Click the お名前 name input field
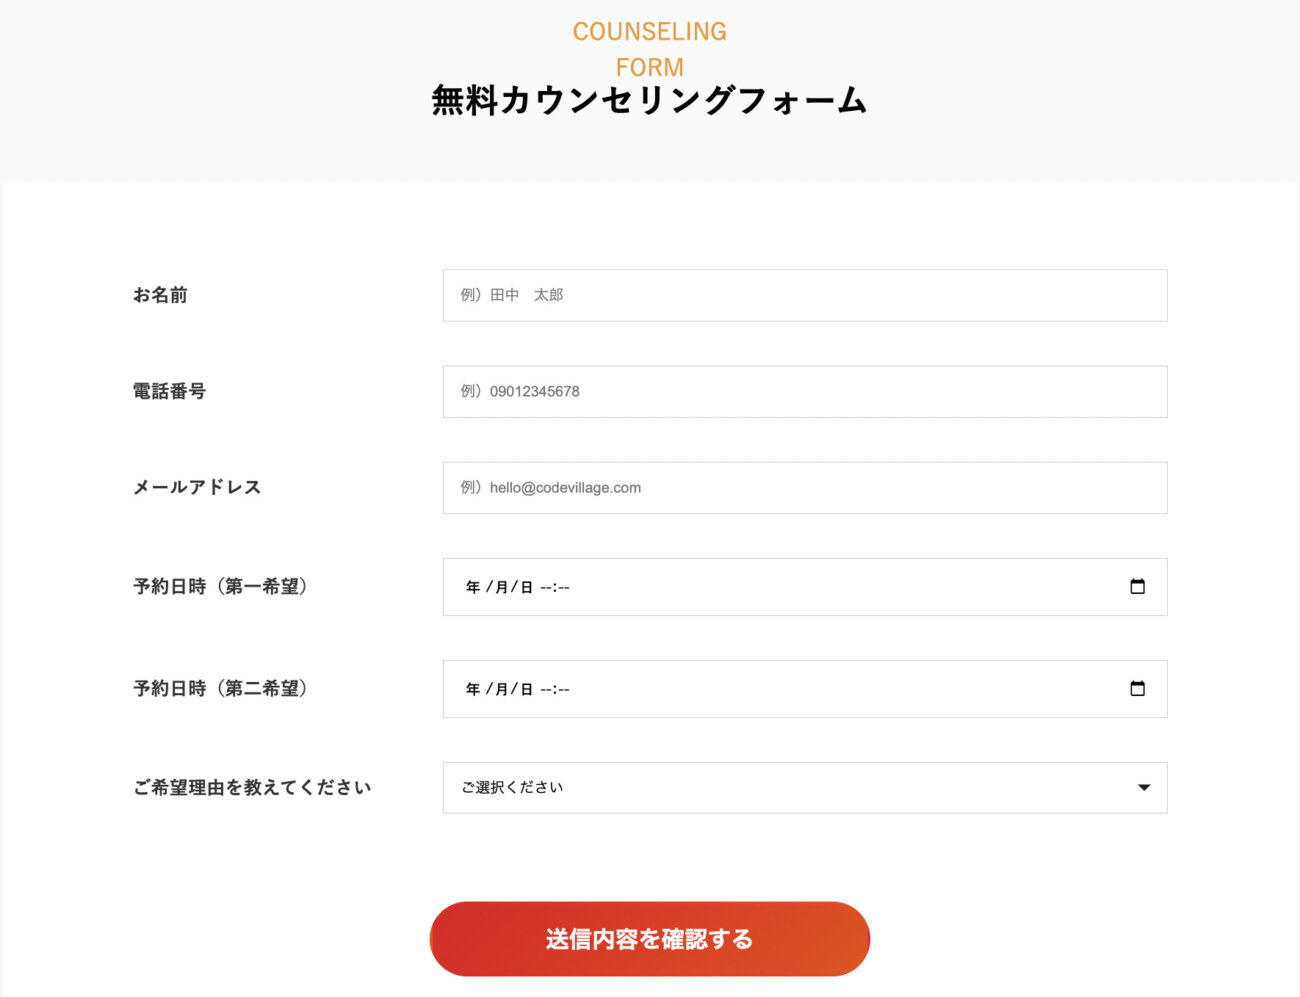 click(x=805, y=295)
